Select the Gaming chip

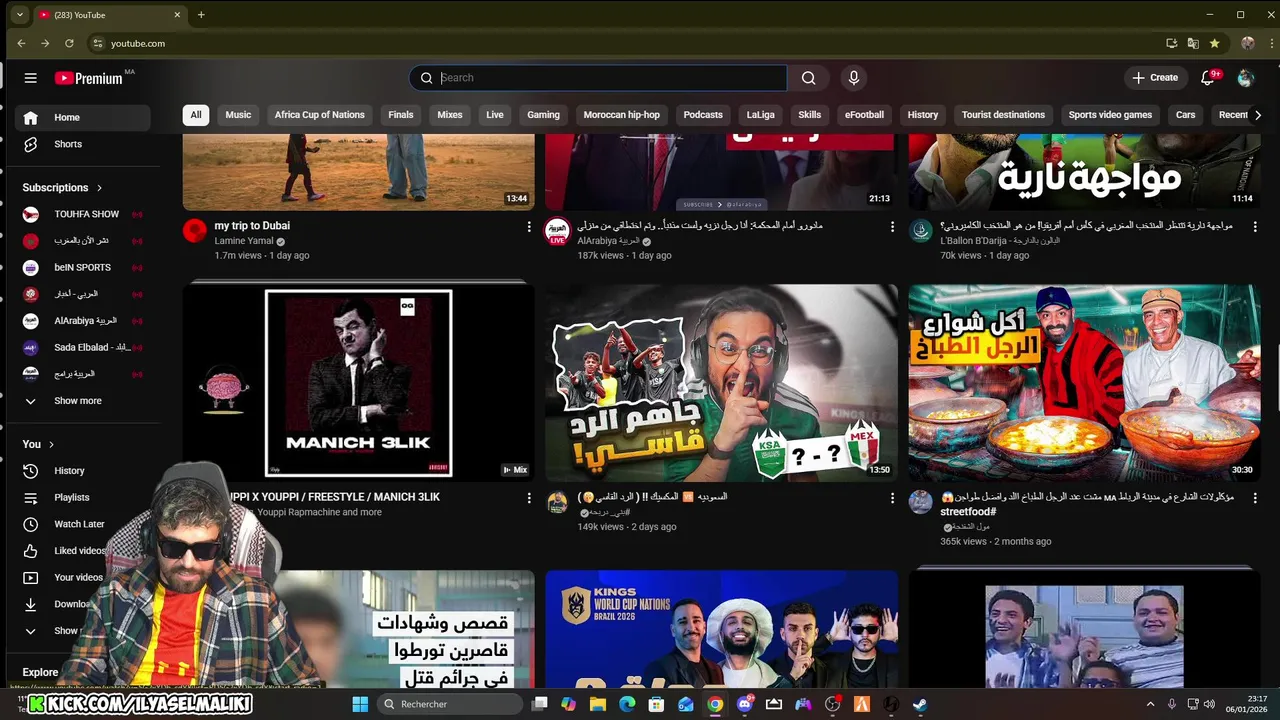tap(543, 115)
